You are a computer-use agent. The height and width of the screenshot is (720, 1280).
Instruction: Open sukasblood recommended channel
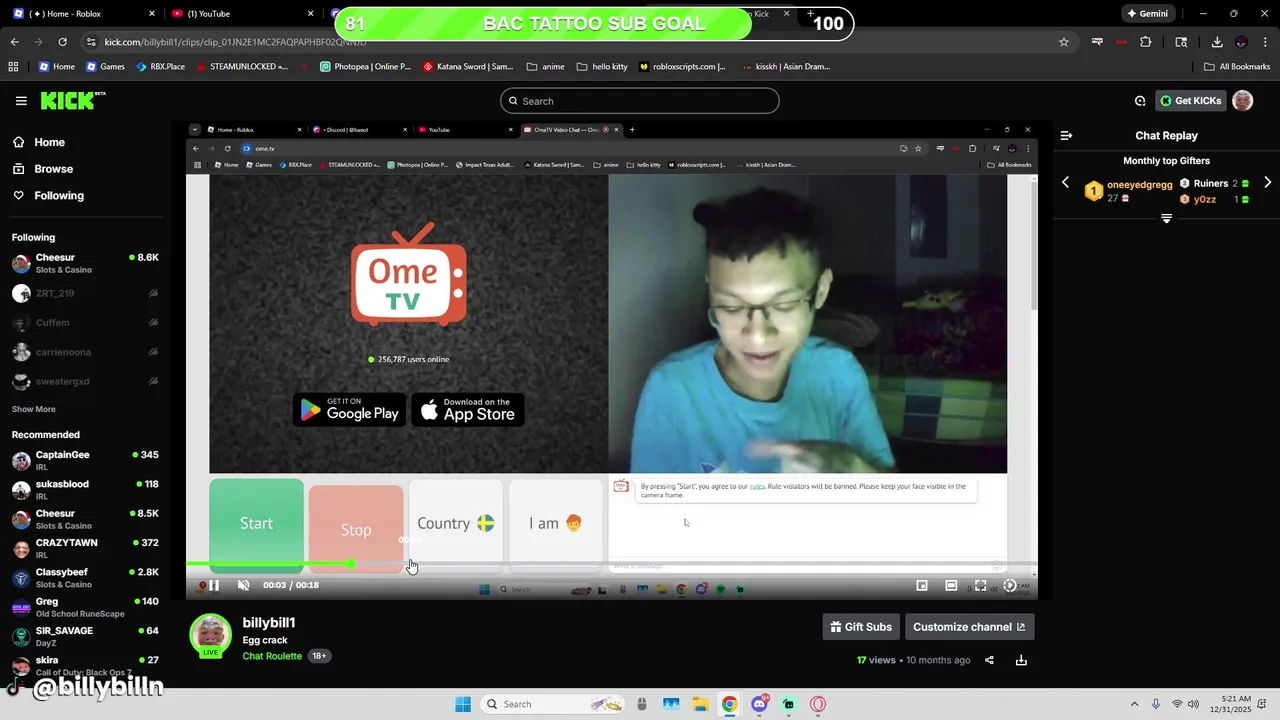(x=85, y=490)
